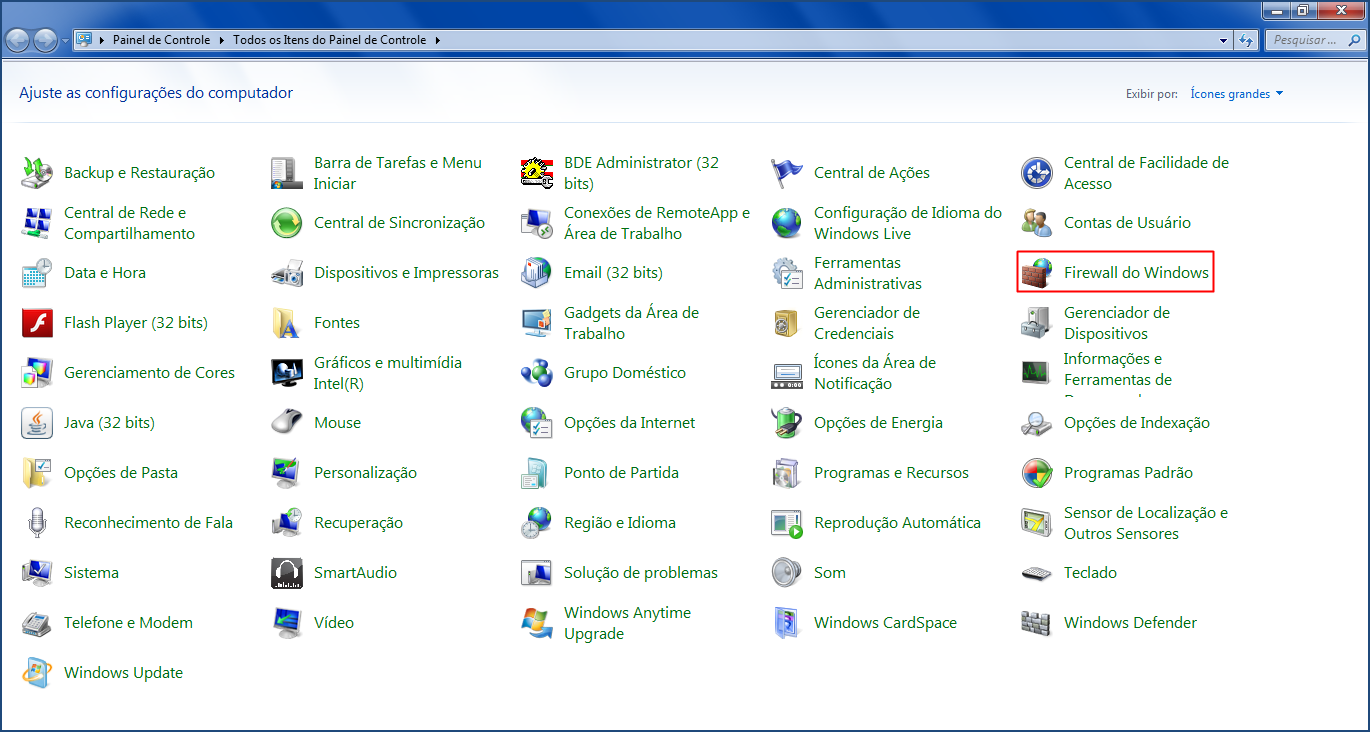Open the Recuperação link
The image size is (1370, 732).
coord(358,523)
